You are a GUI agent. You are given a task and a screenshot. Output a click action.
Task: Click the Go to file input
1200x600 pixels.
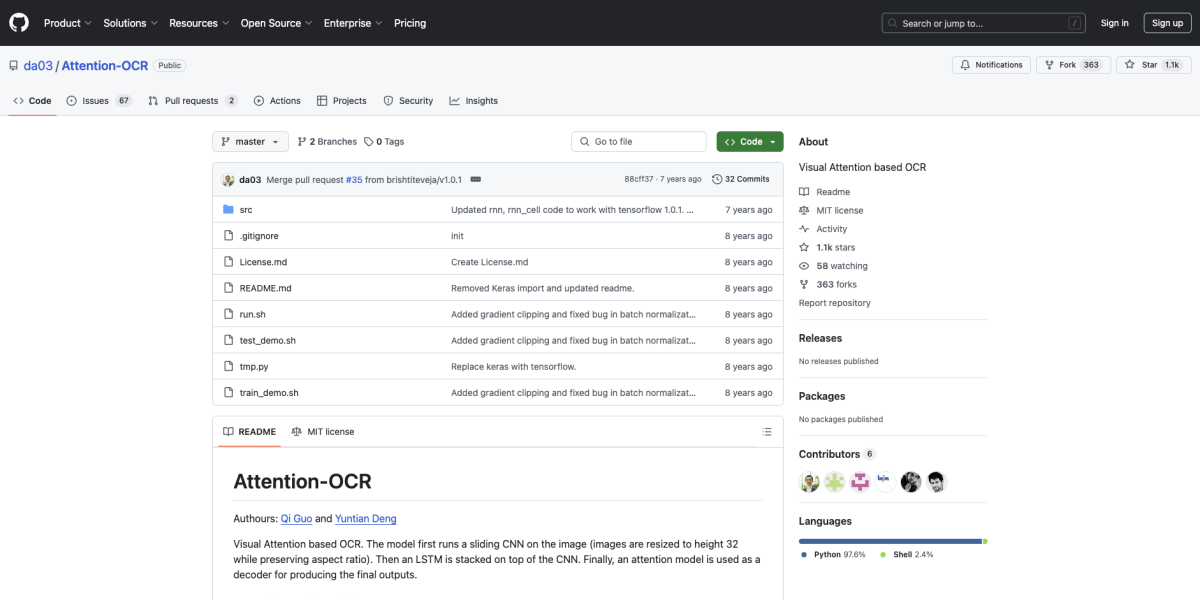(640, 142)
